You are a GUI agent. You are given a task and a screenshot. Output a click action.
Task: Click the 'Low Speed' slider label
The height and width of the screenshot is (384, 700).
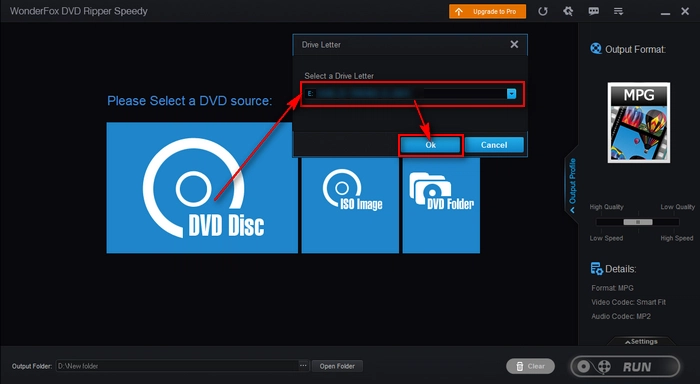(606, 238)
